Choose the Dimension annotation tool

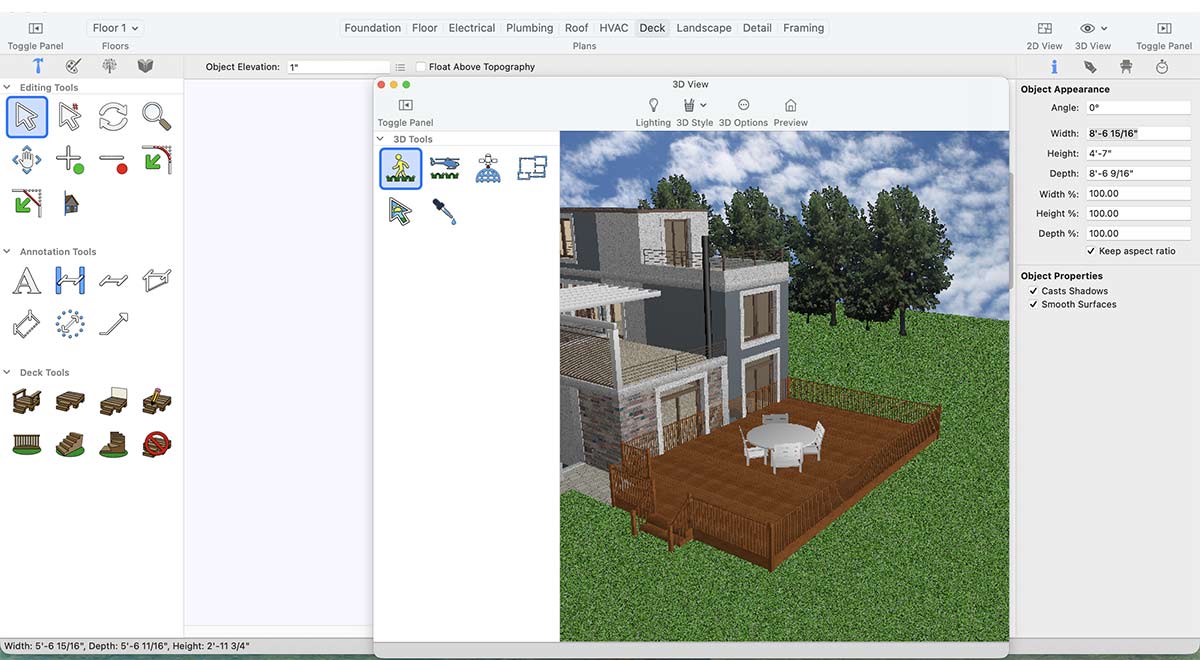tap(70, 281)
